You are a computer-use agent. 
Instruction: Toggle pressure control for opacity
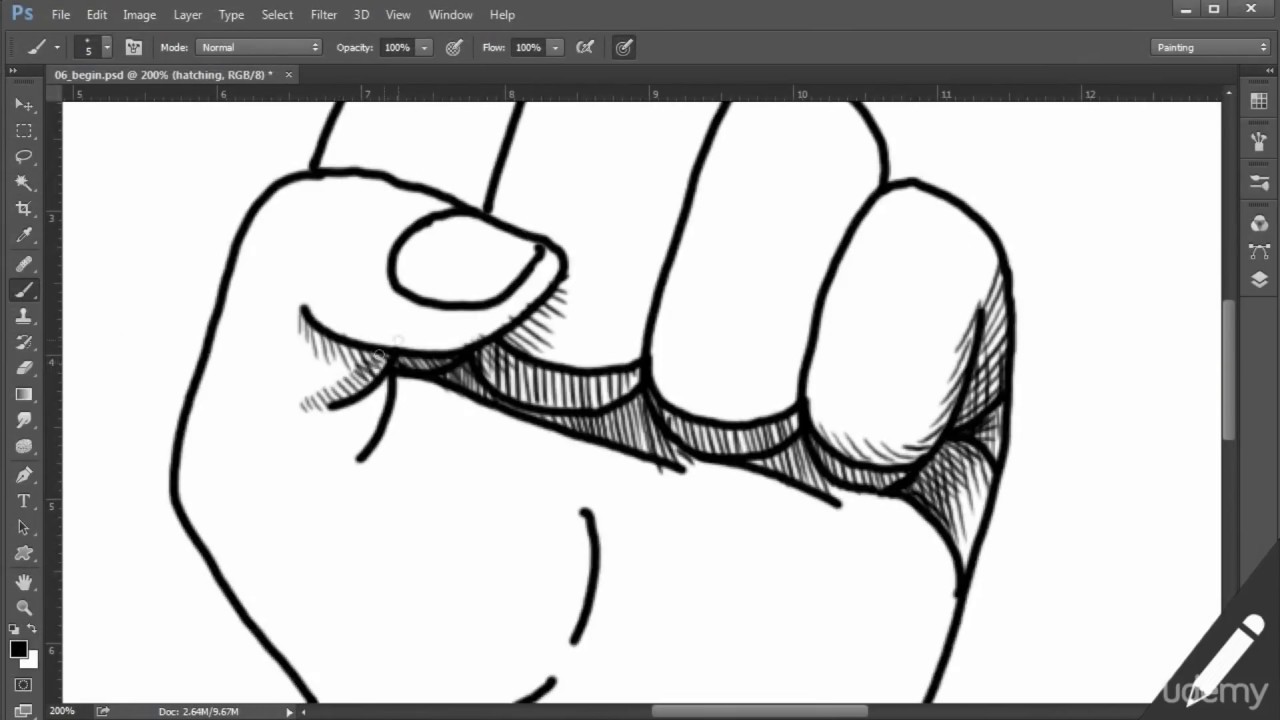point(454,47)
